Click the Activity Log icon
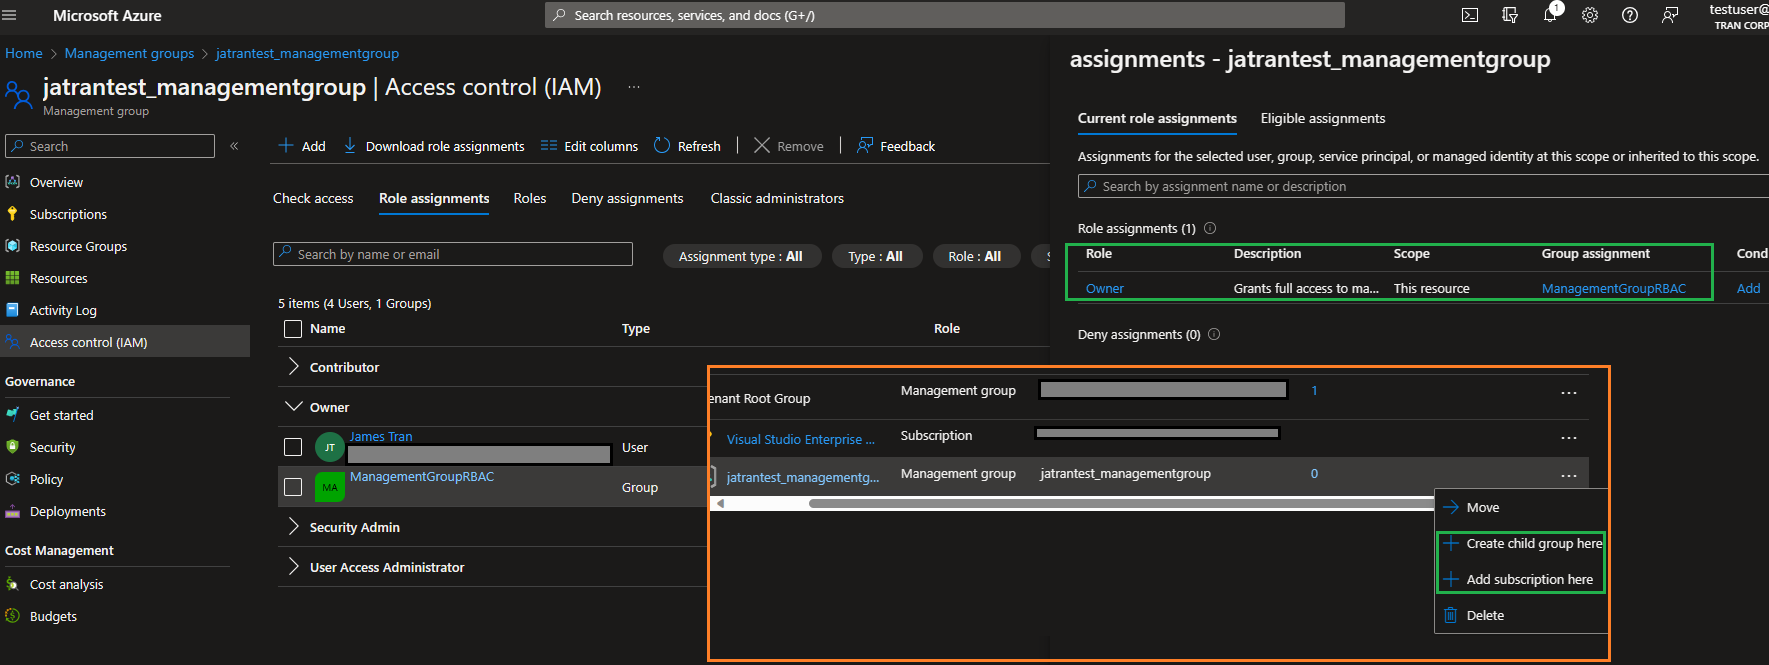Screen dimensions: 1769x665 [13, 310]
